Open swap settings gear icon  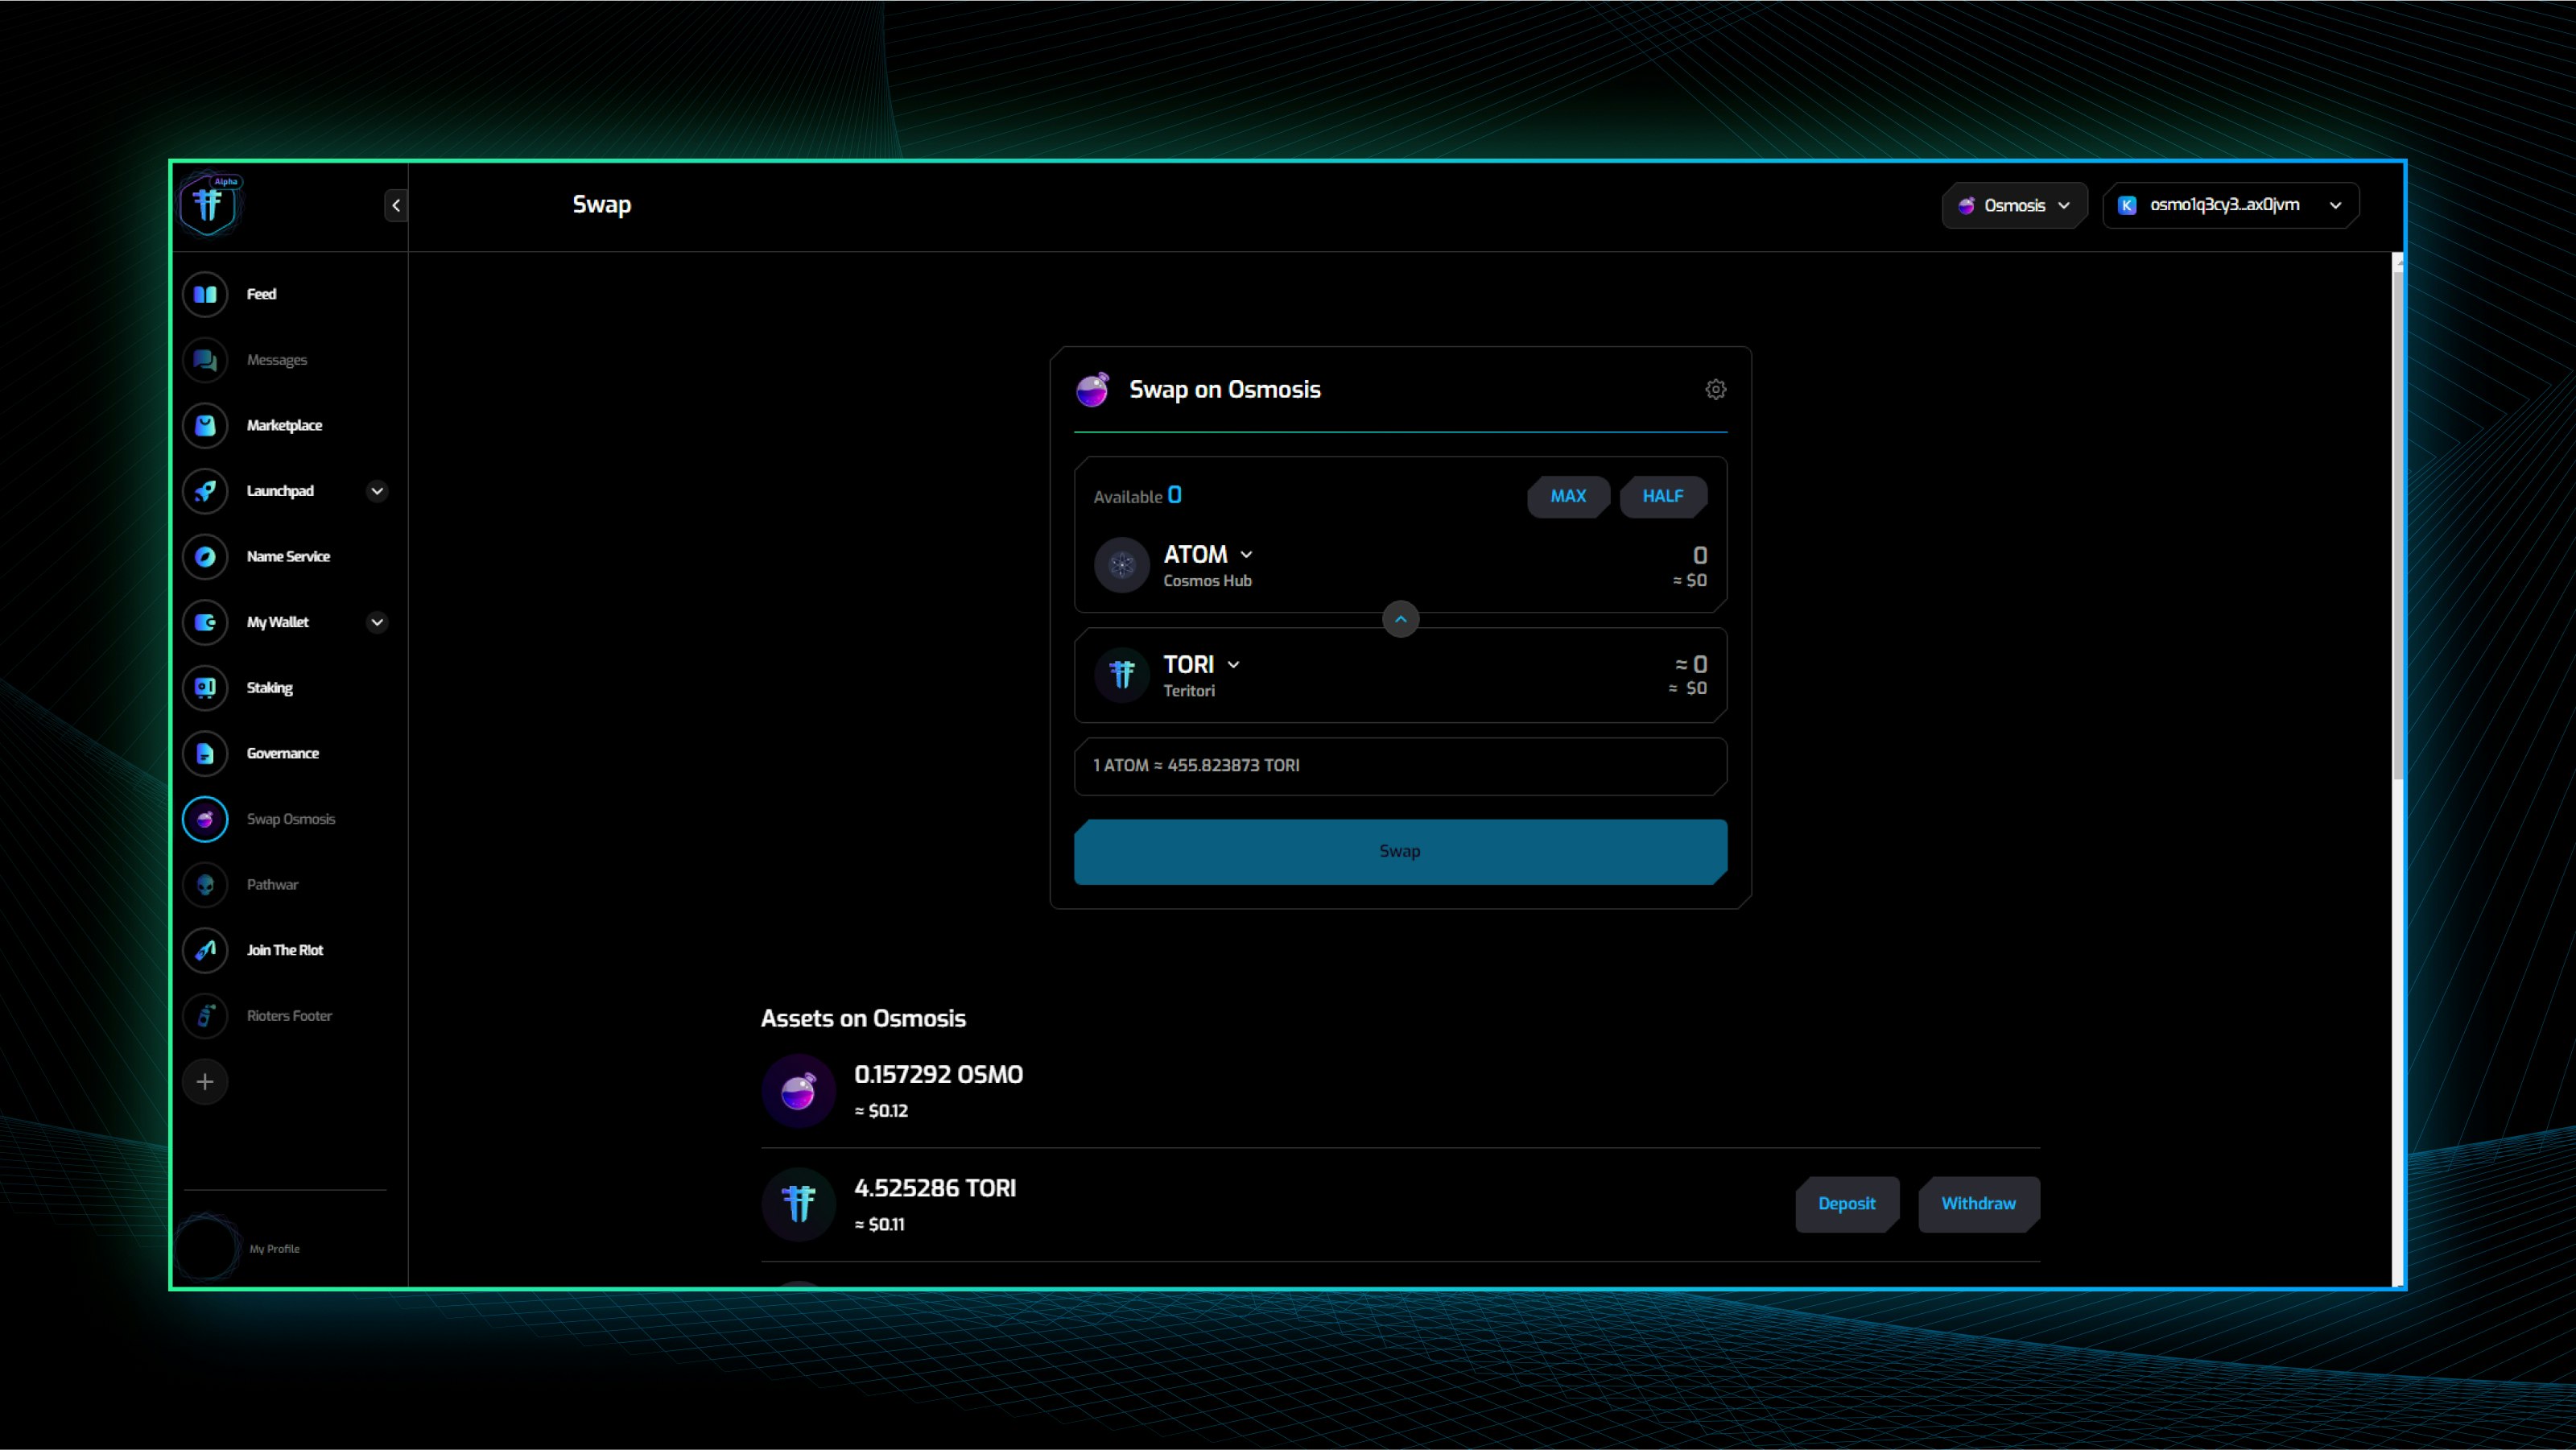click(x=1715, y=390)
